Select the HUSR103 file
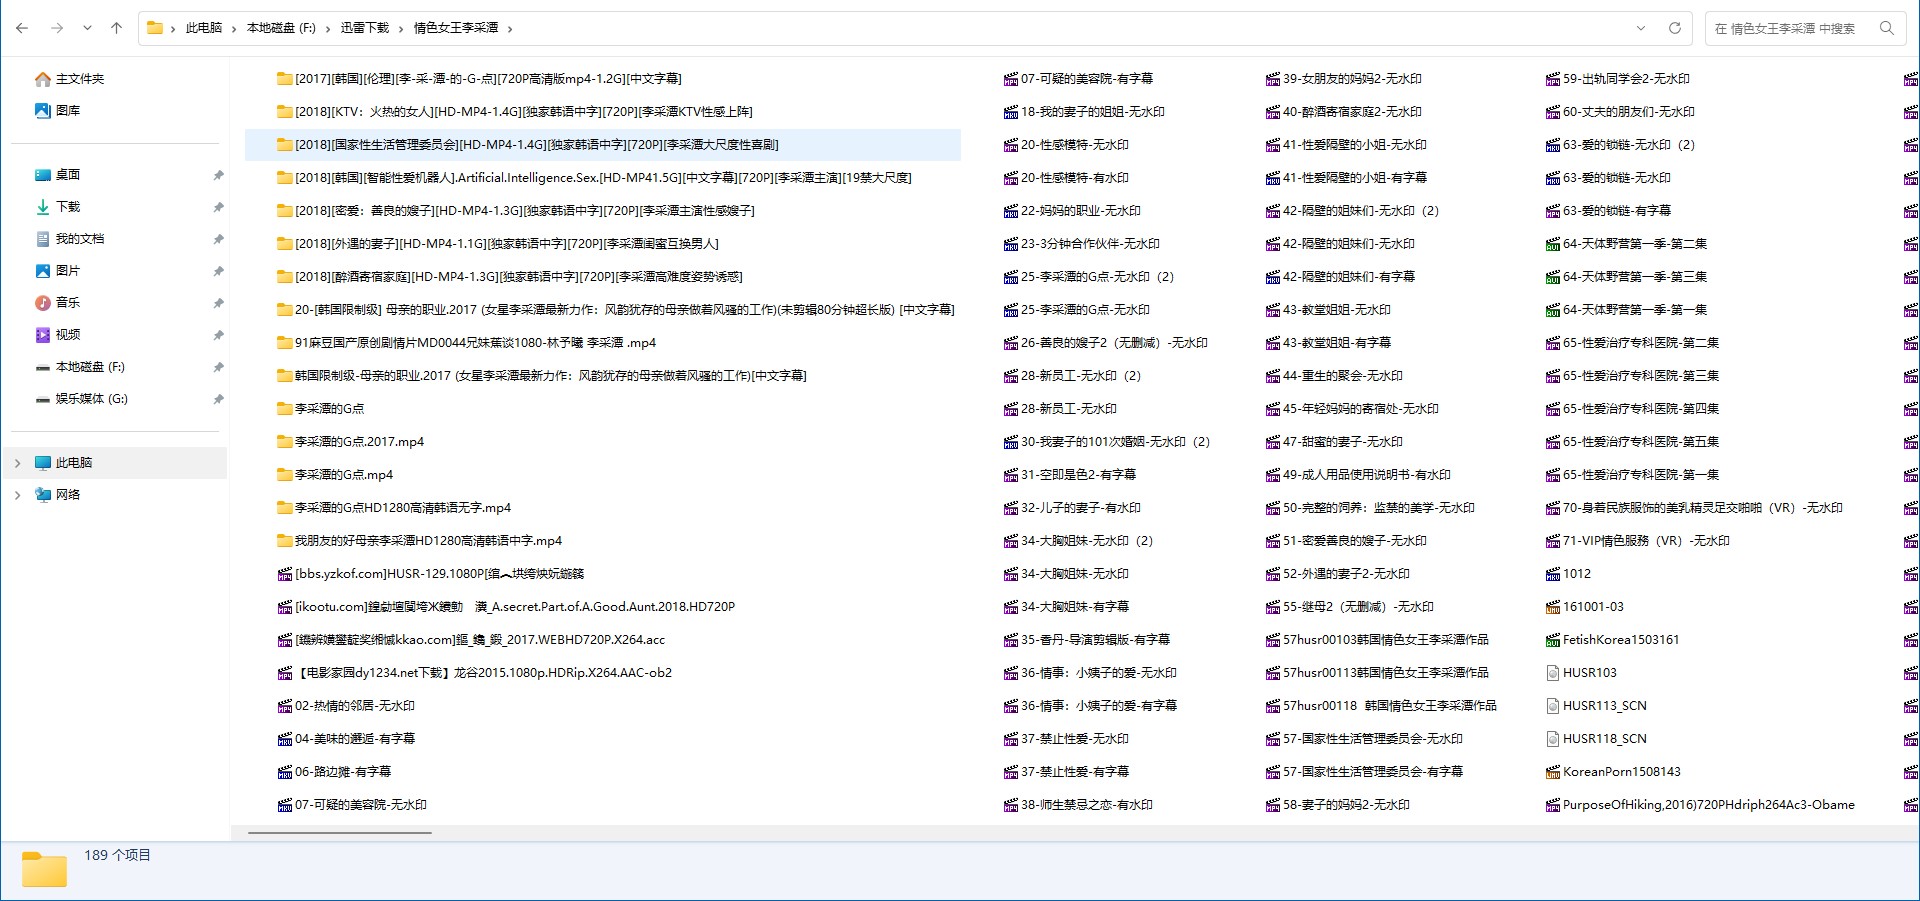Viewport: 1920px width, 901px height. (x=1589, y=673)
